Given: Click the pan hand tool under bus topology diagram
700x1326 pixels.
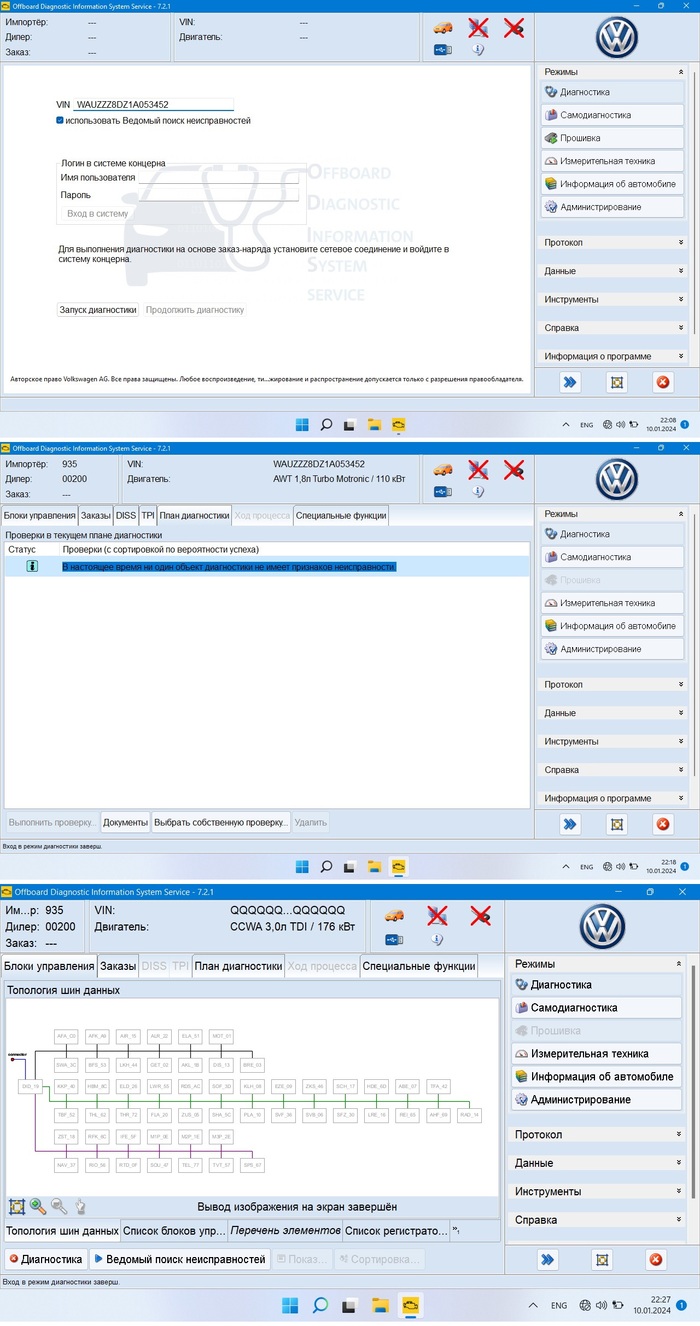Looking at the screenshot, I should coord(80,1207).
